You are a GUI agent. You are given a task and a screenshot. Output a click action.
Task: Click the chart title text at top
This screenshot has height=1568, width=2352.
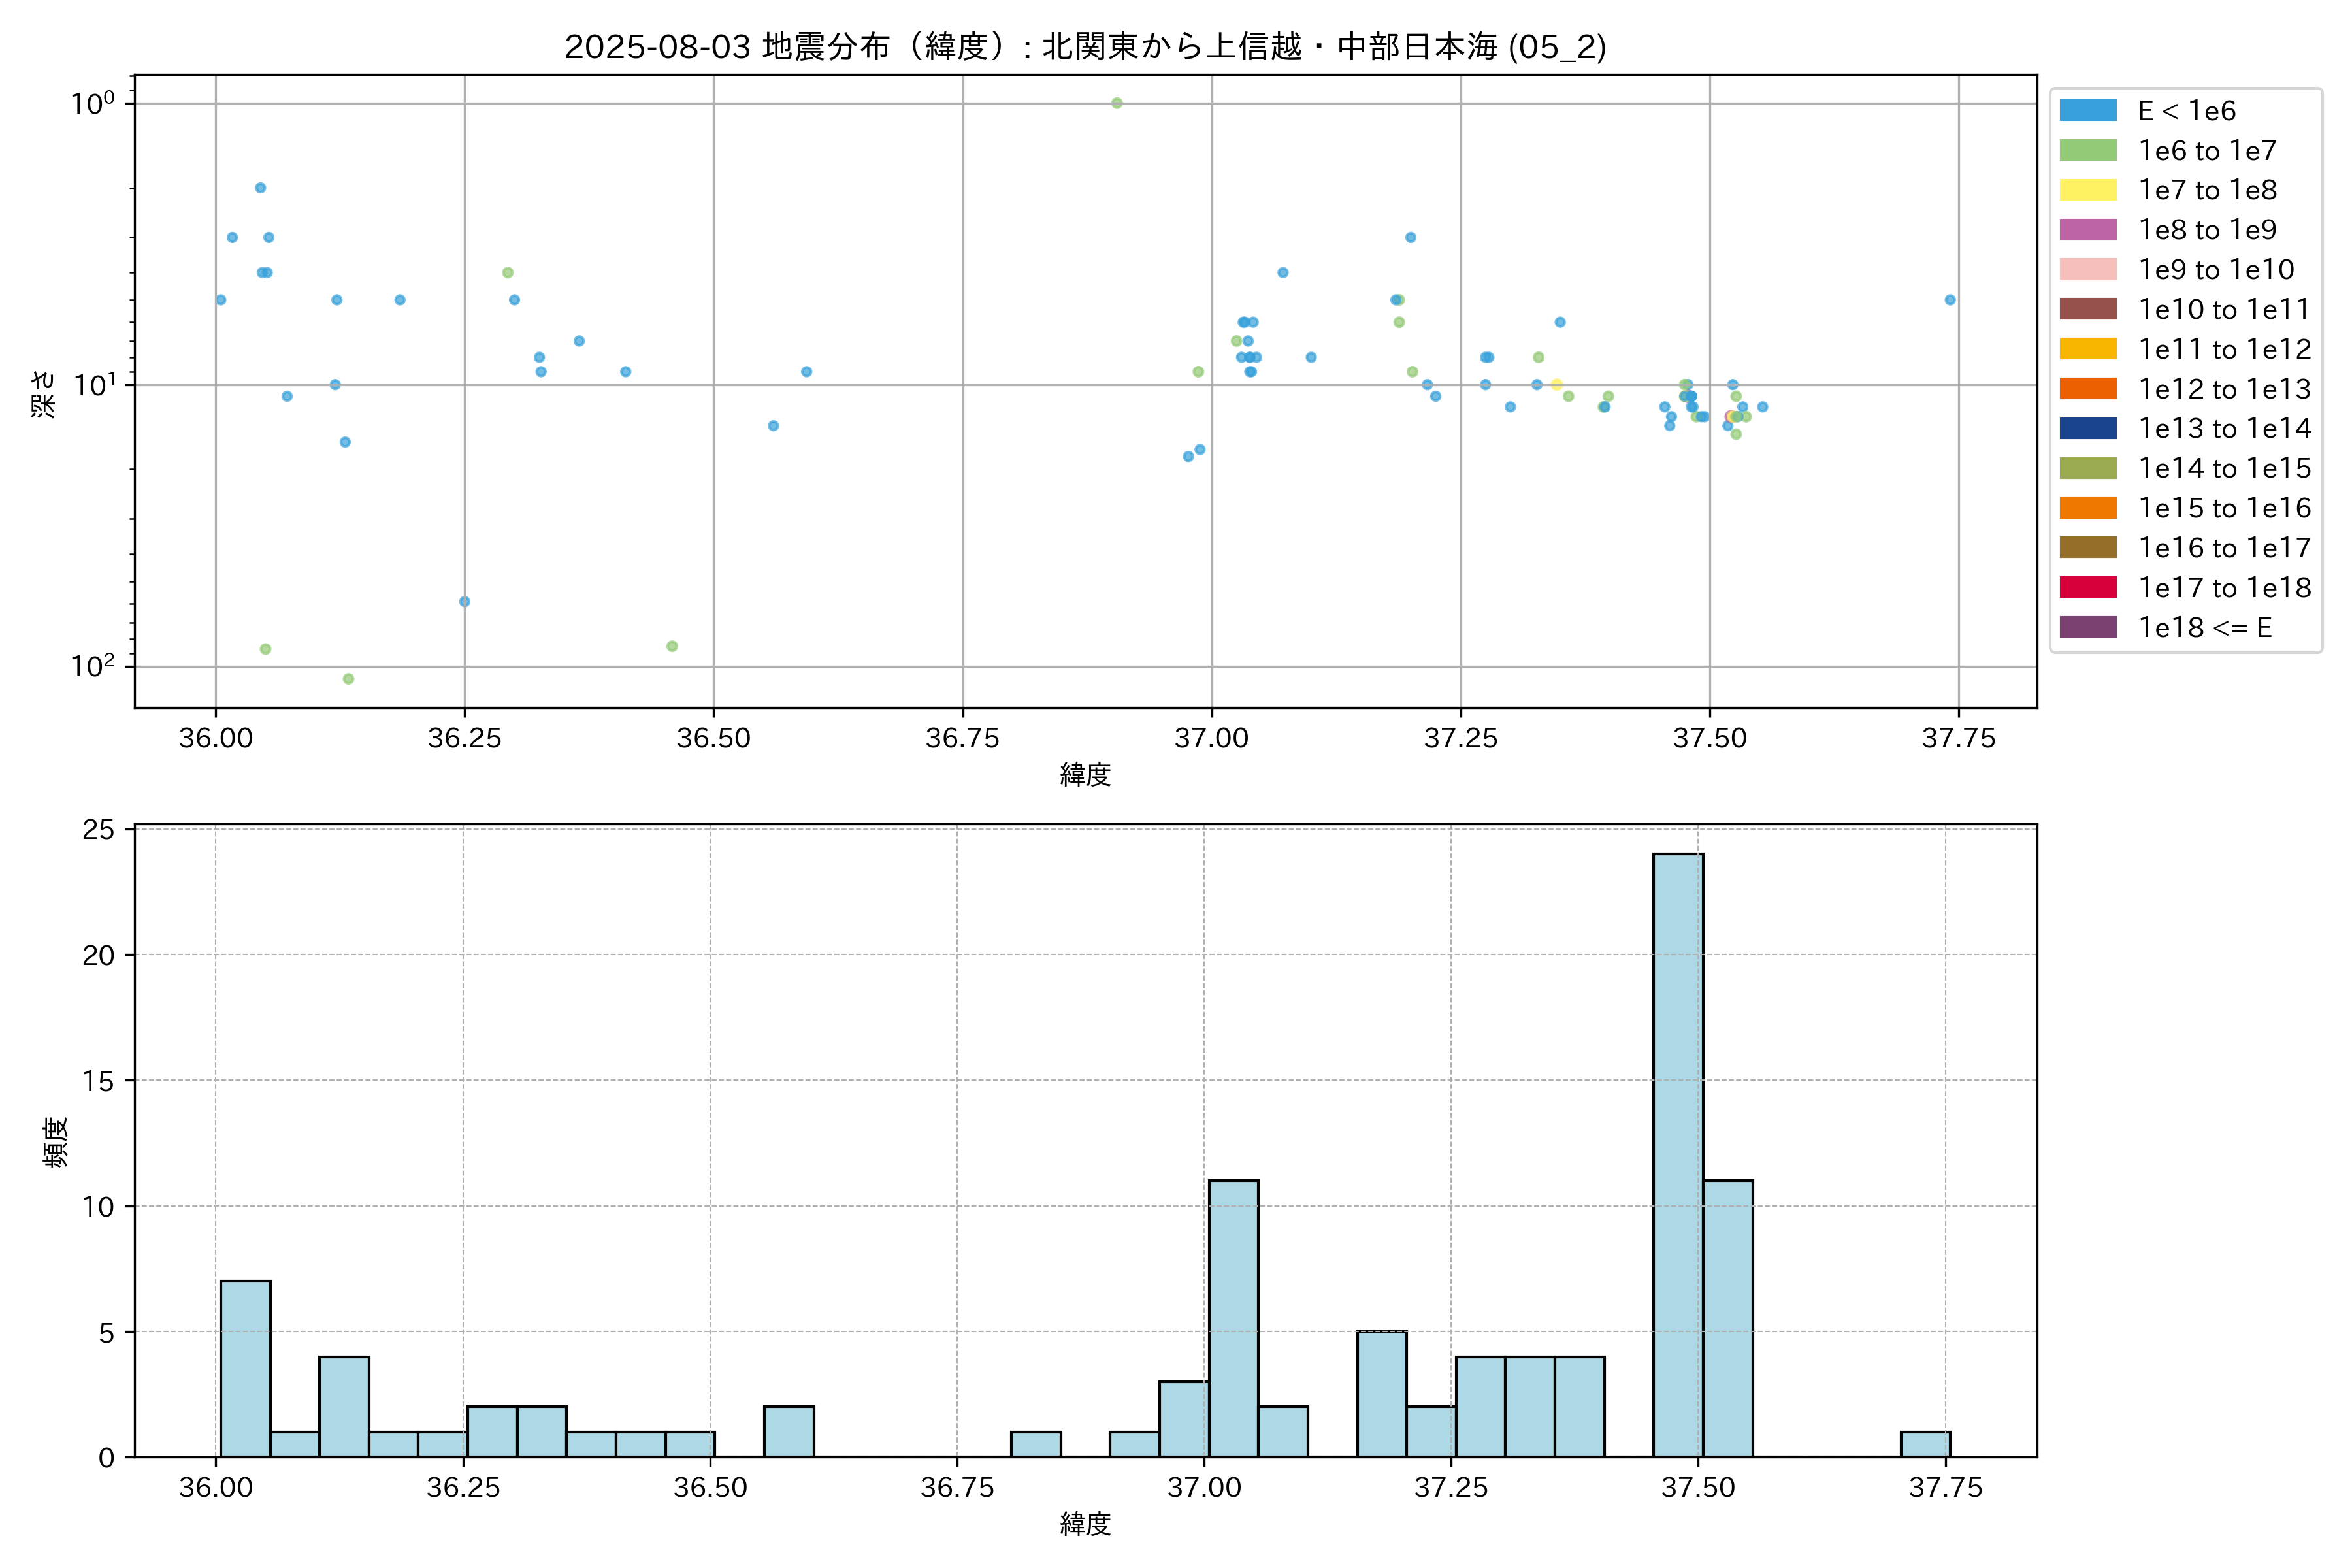pyautogui.click(x=1085, y=47)
